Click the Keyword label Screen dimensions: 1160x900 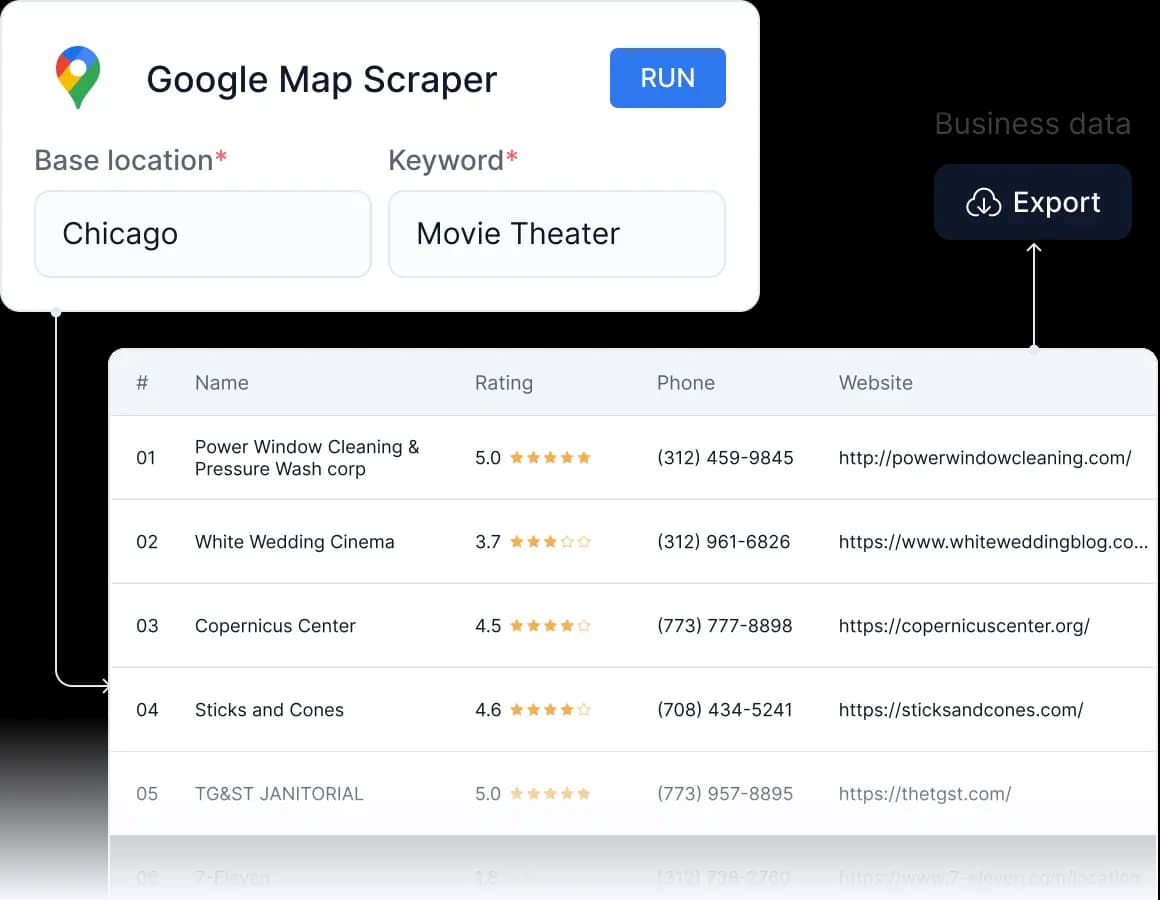453,160
